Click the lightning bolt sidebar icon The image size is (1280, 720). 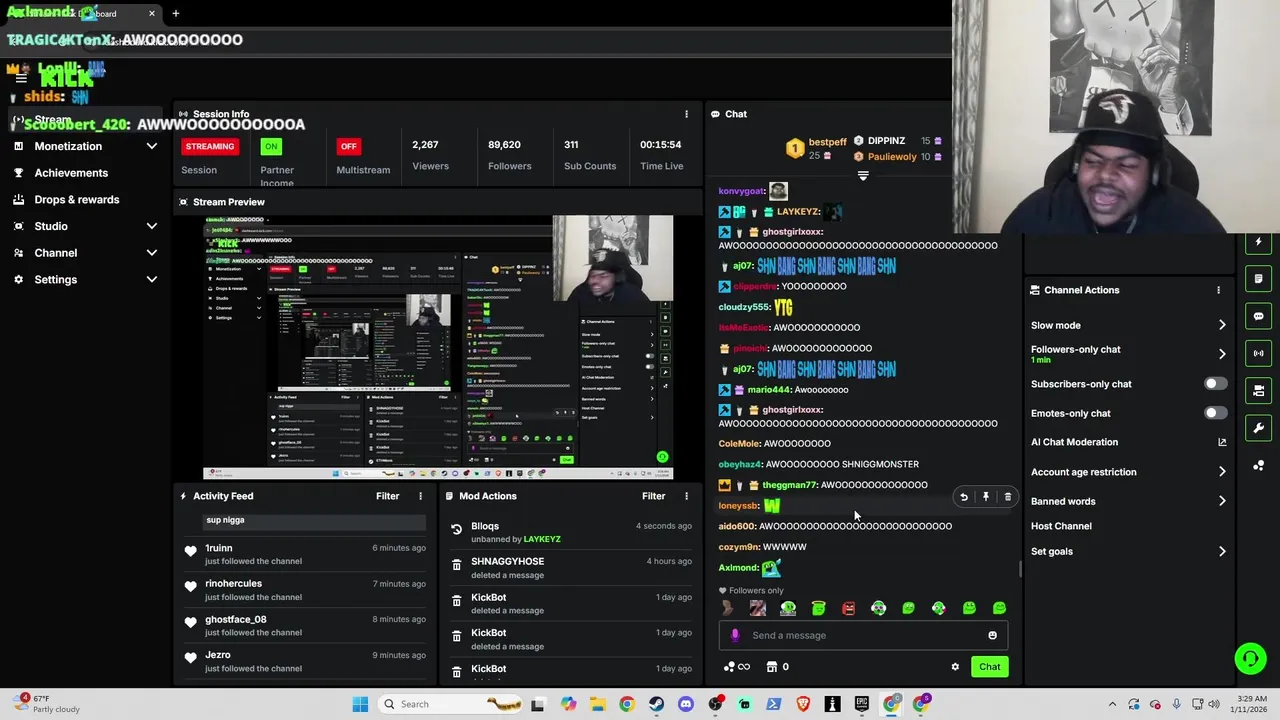(x=1258, y=242)
